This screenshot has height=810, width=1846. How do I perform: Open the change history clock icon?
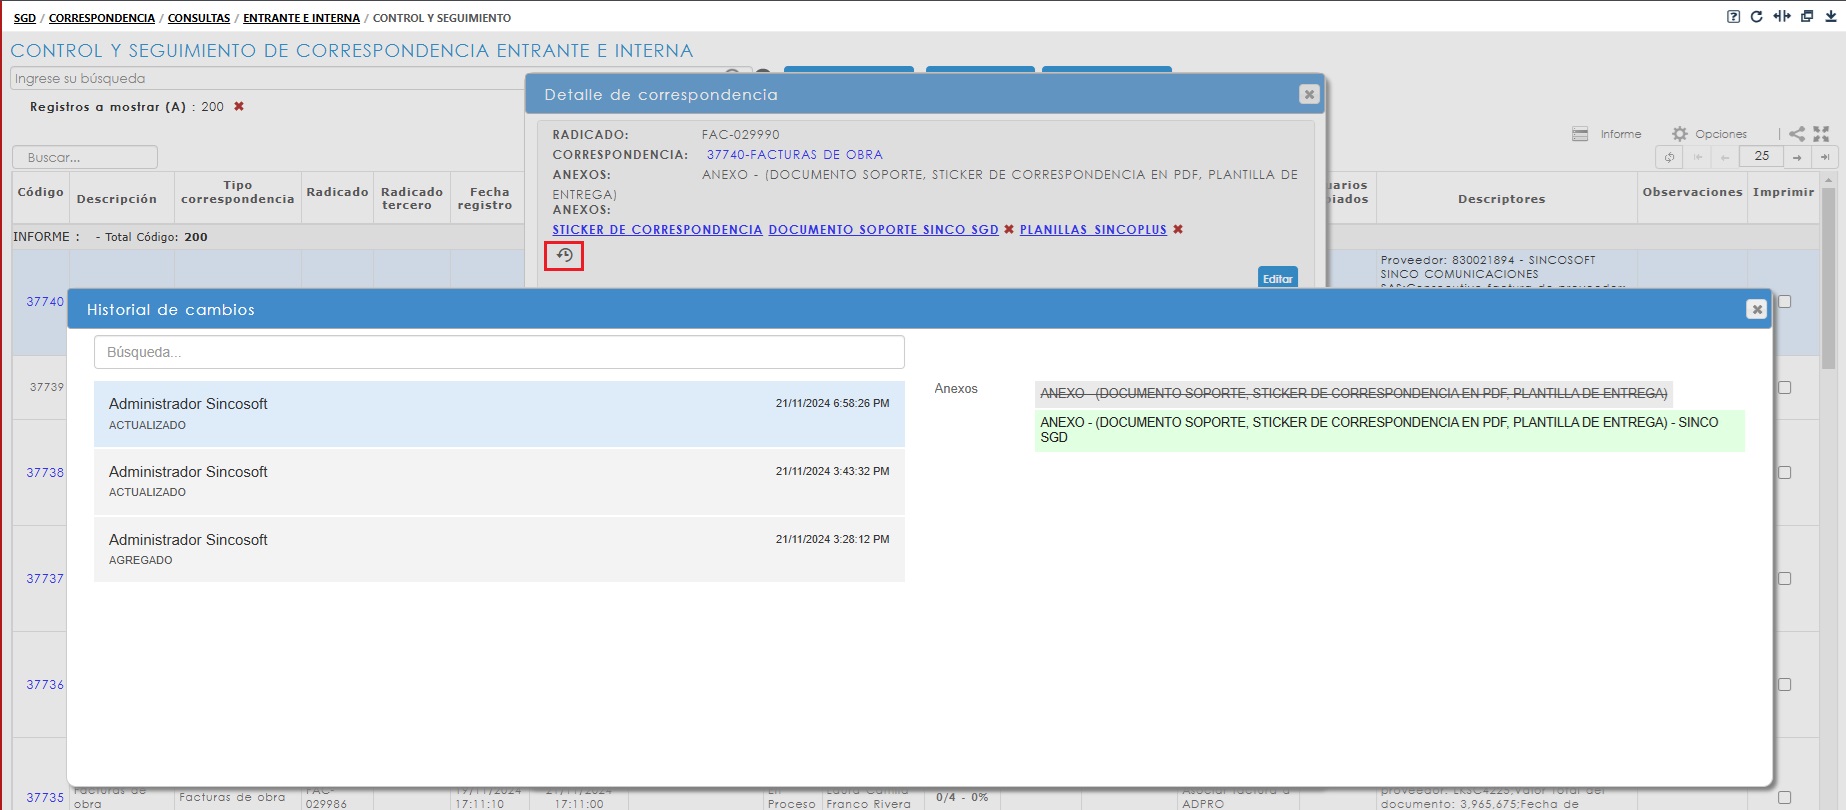click(x=564, y=256)
